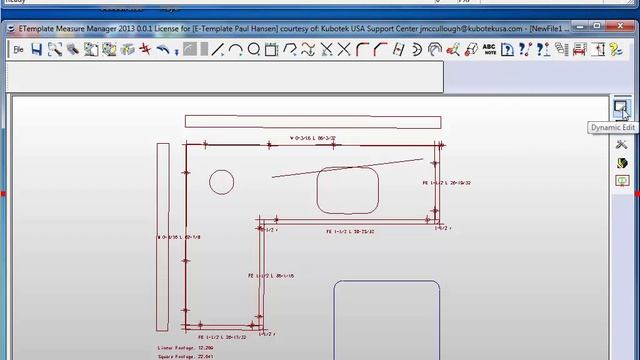The width and height of the screenshot is (640, 360).
Task: Click the boxed question mark inquiry icon
Action: 507,50
